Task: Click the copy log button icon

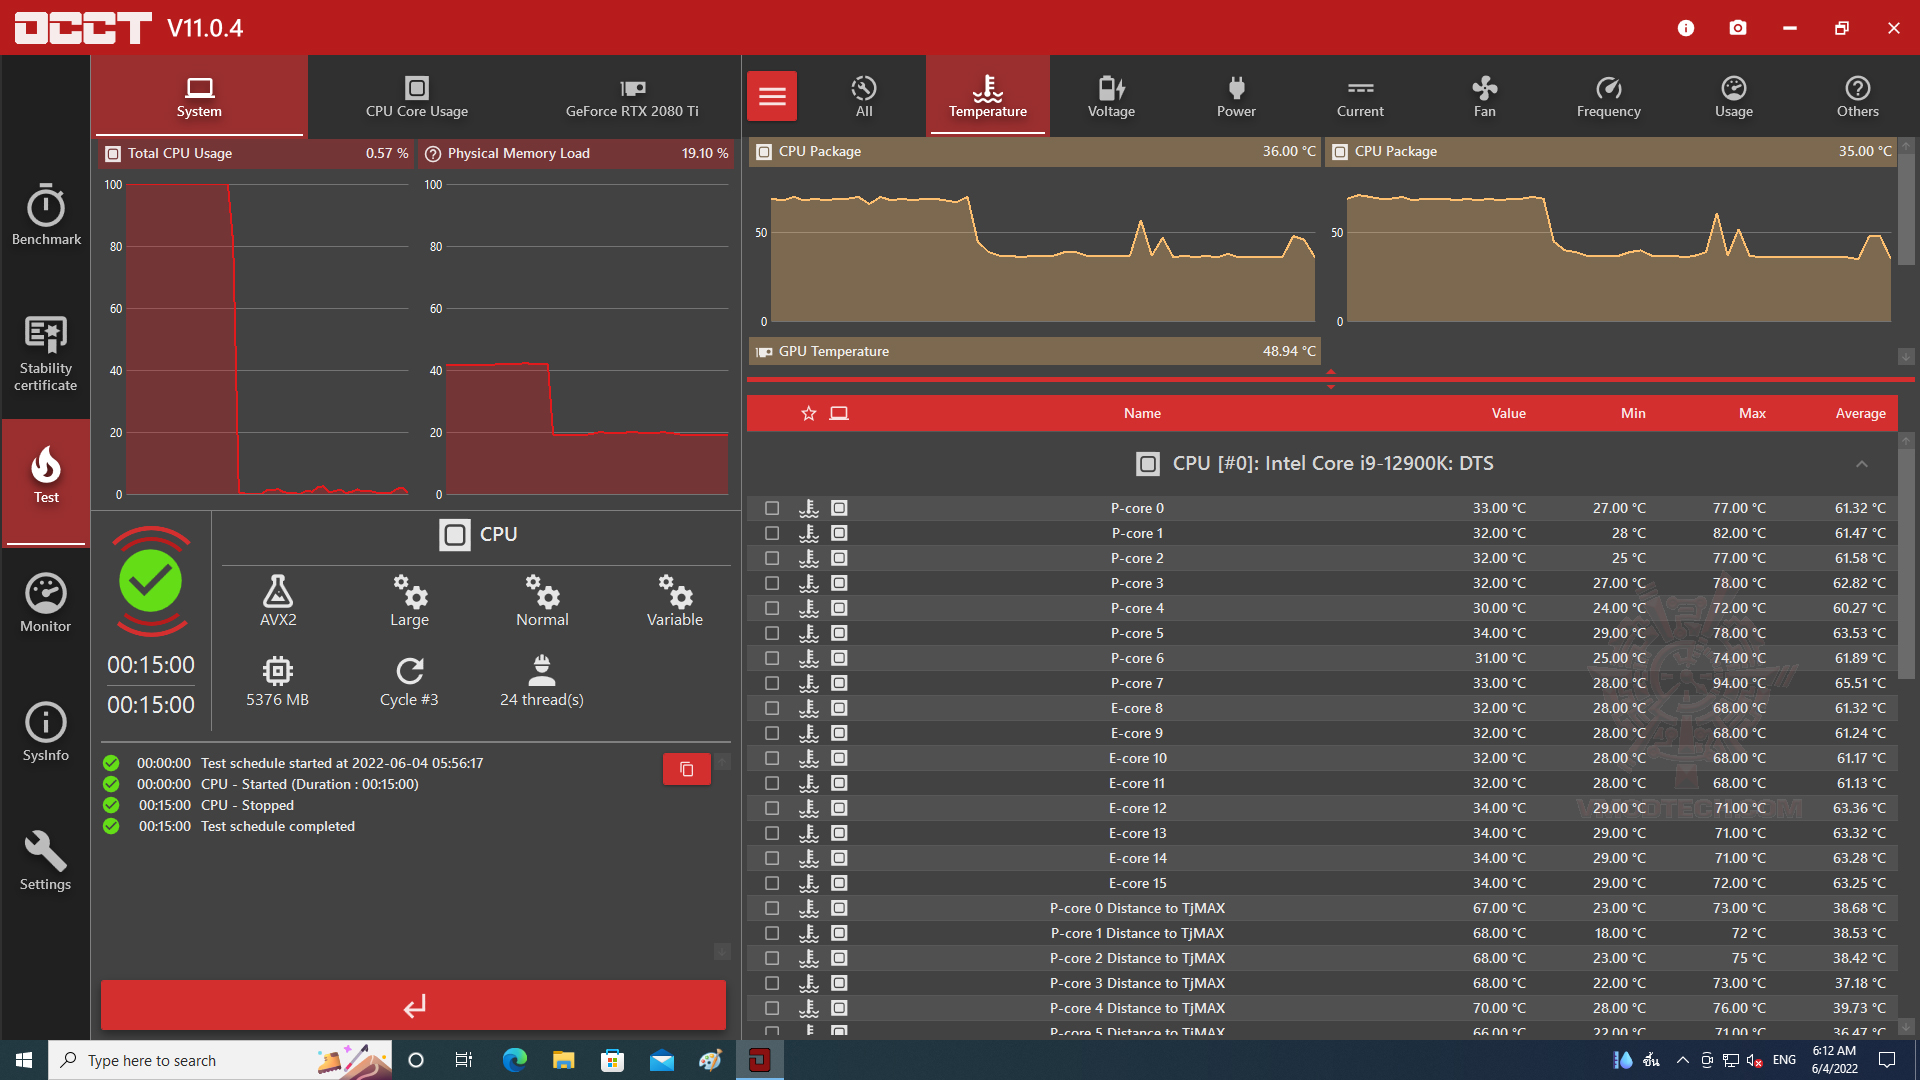Action: [x=687, y=769]
